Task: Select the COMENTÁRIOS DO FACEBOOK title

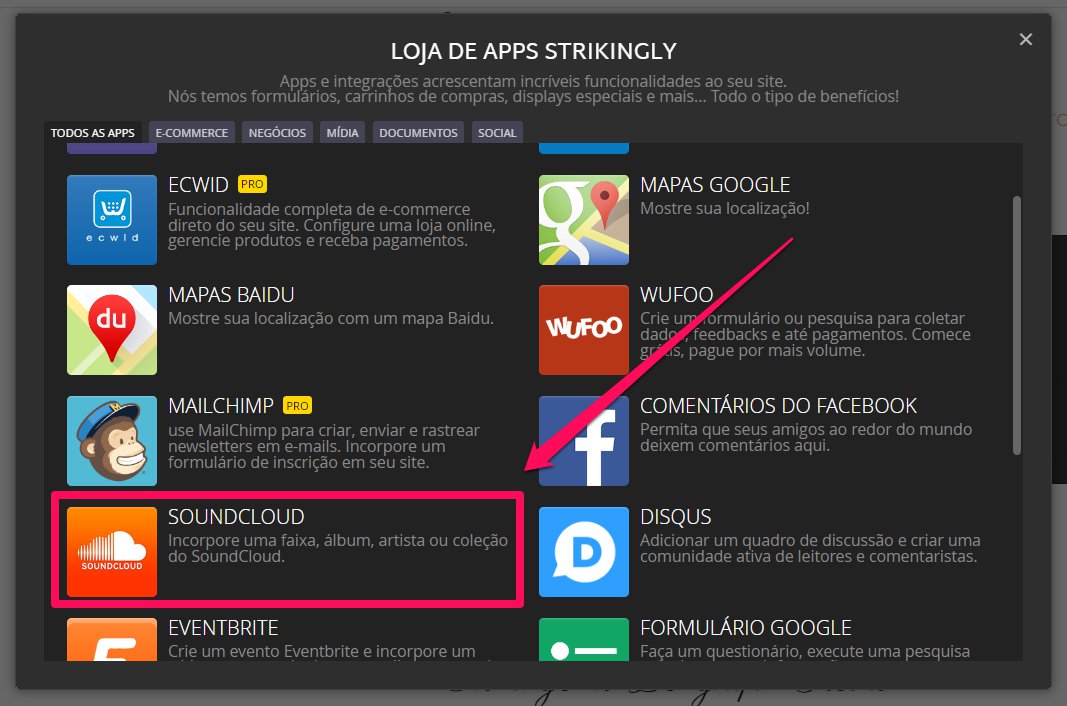Action: point(778,406)
